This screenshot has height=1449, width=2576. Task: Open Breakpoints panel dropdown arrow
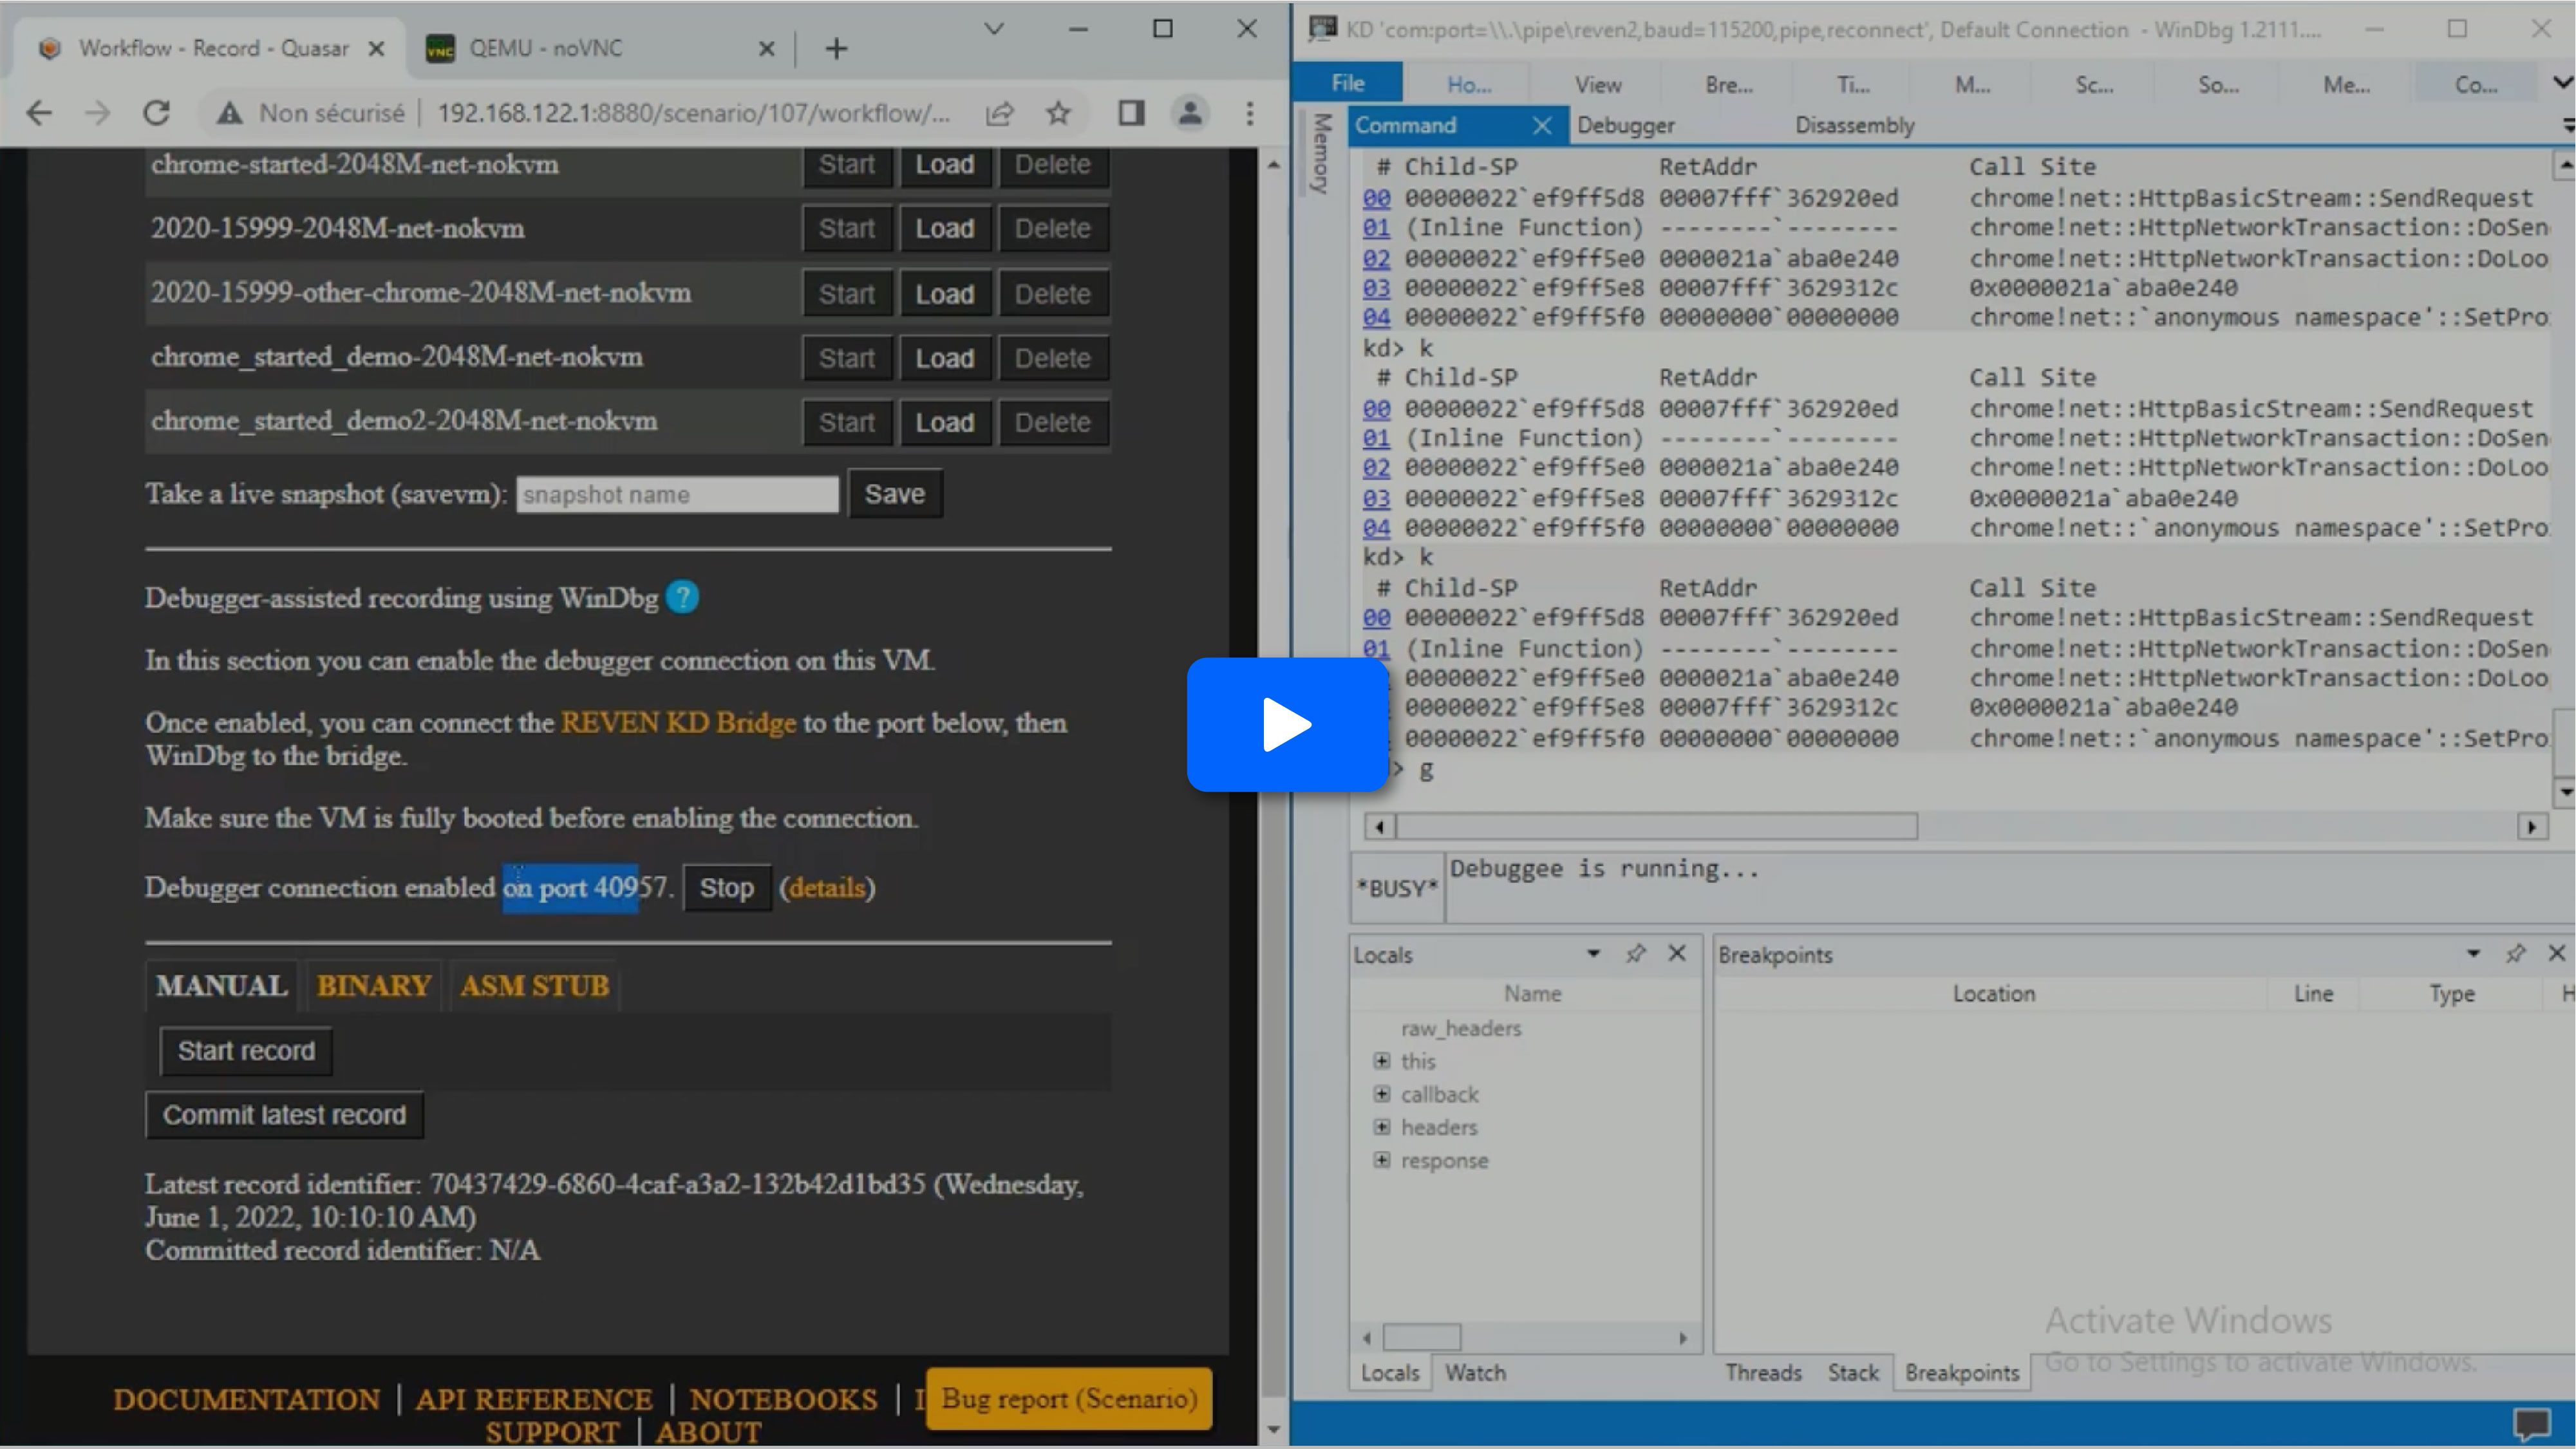[2473, 954]
